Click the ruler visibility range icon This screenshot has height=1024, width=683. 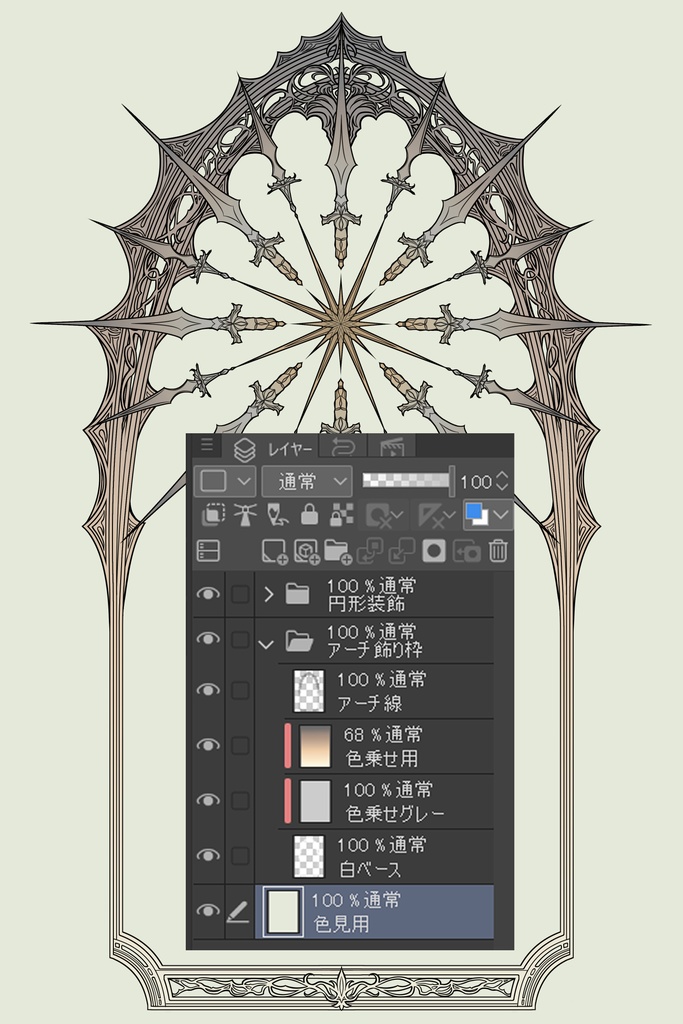pos(430,516)
